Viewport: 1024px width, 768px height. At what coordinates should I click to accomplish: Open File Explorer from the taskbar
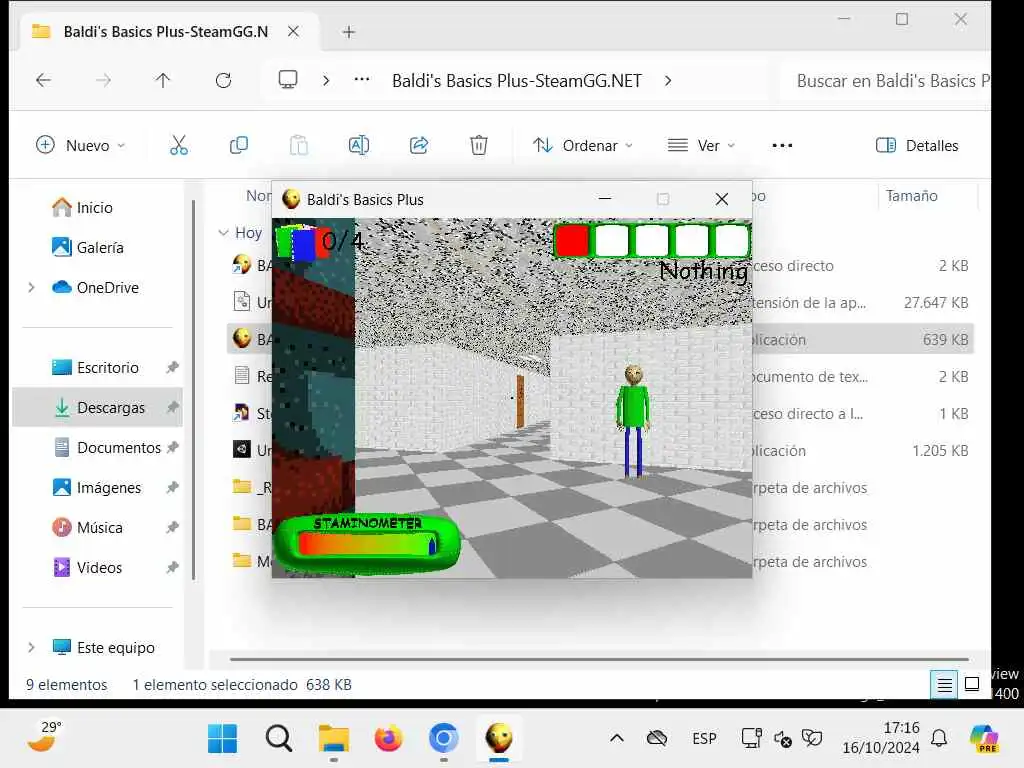(x=334, y=739)
